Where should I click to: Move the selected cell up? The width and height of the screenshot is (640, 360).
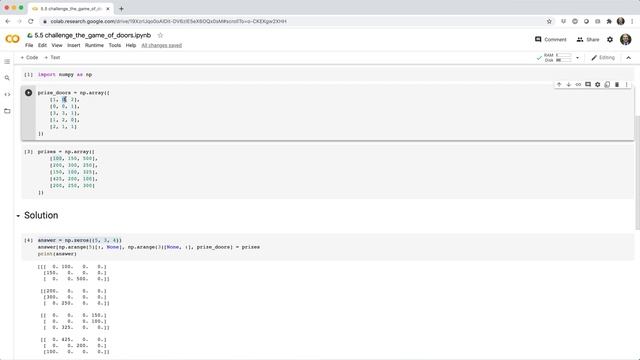tap(559, 84)
